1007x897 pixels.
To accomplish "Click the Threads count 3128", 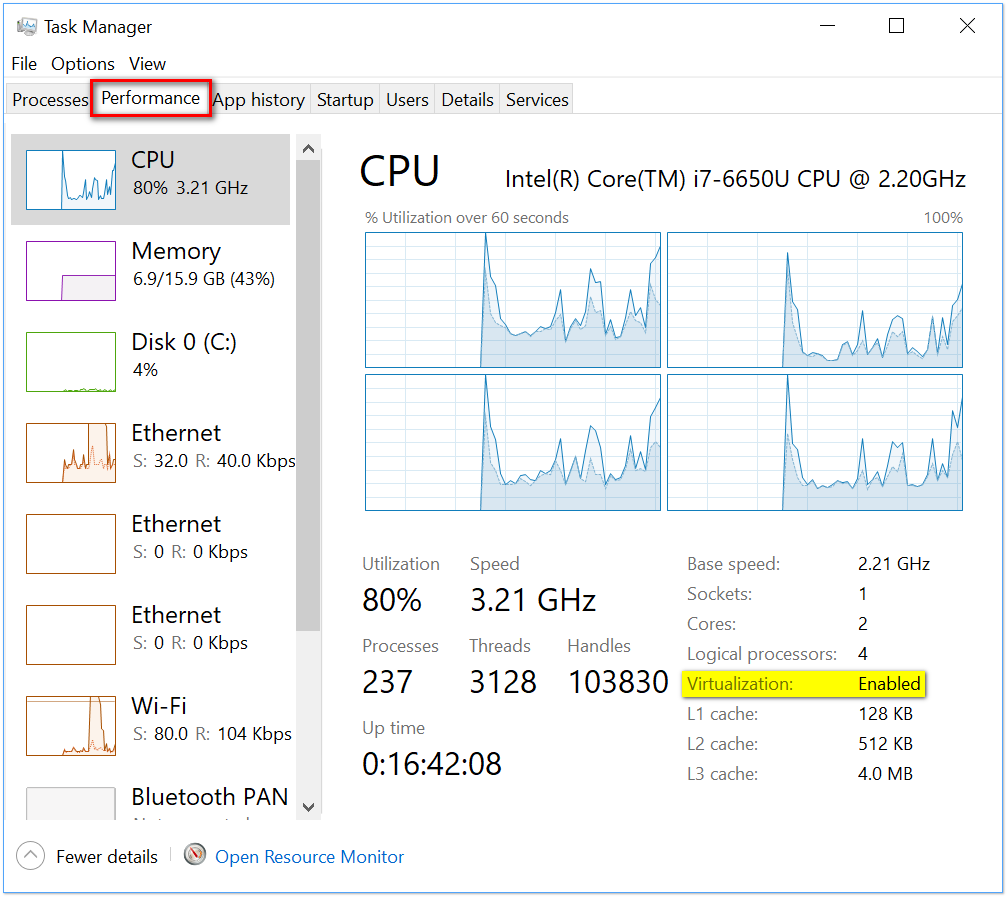I will pos(503,682).
